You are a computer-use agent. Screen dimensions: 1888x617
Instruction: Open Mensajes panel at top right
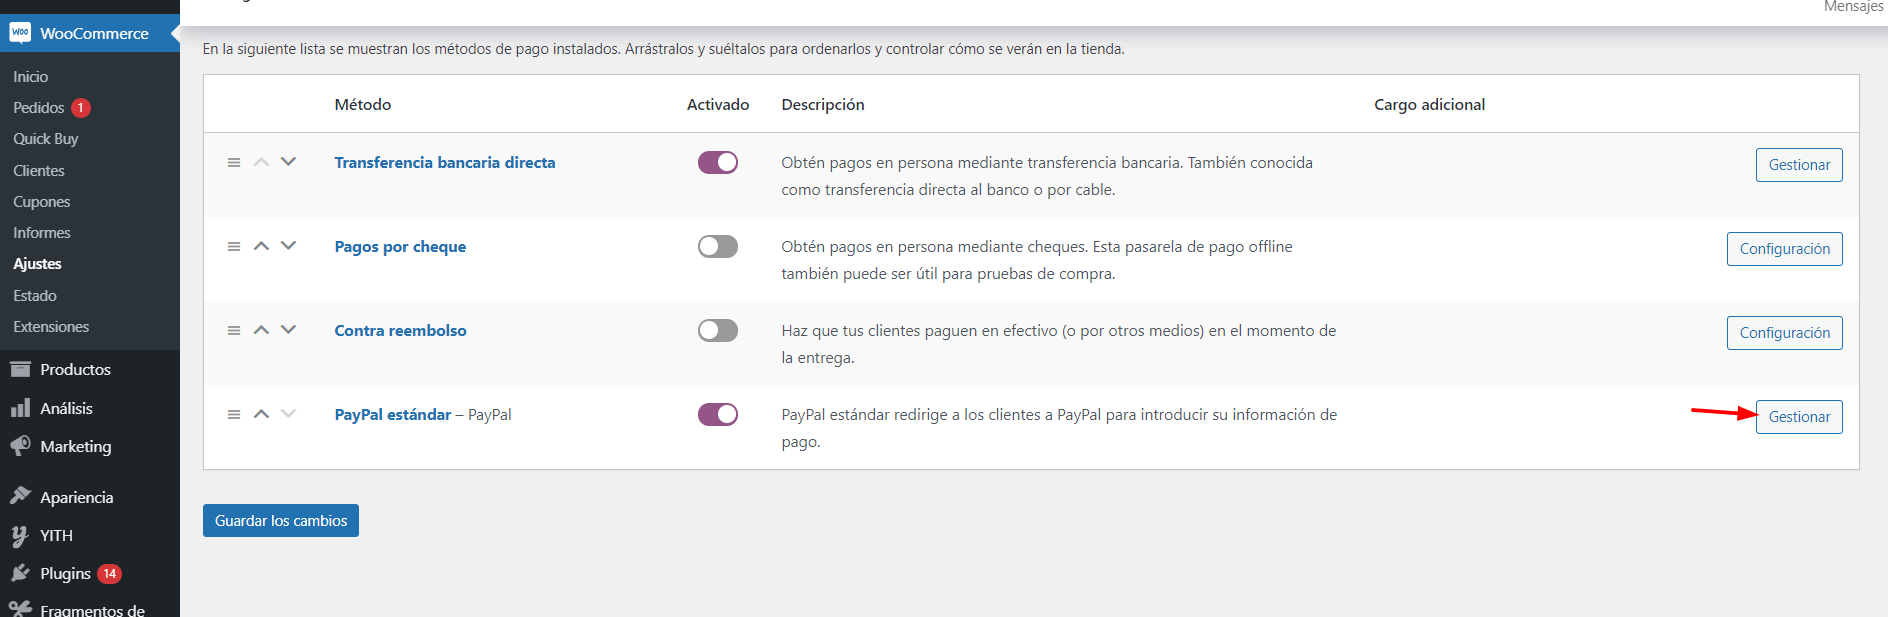coord(1853,7)
